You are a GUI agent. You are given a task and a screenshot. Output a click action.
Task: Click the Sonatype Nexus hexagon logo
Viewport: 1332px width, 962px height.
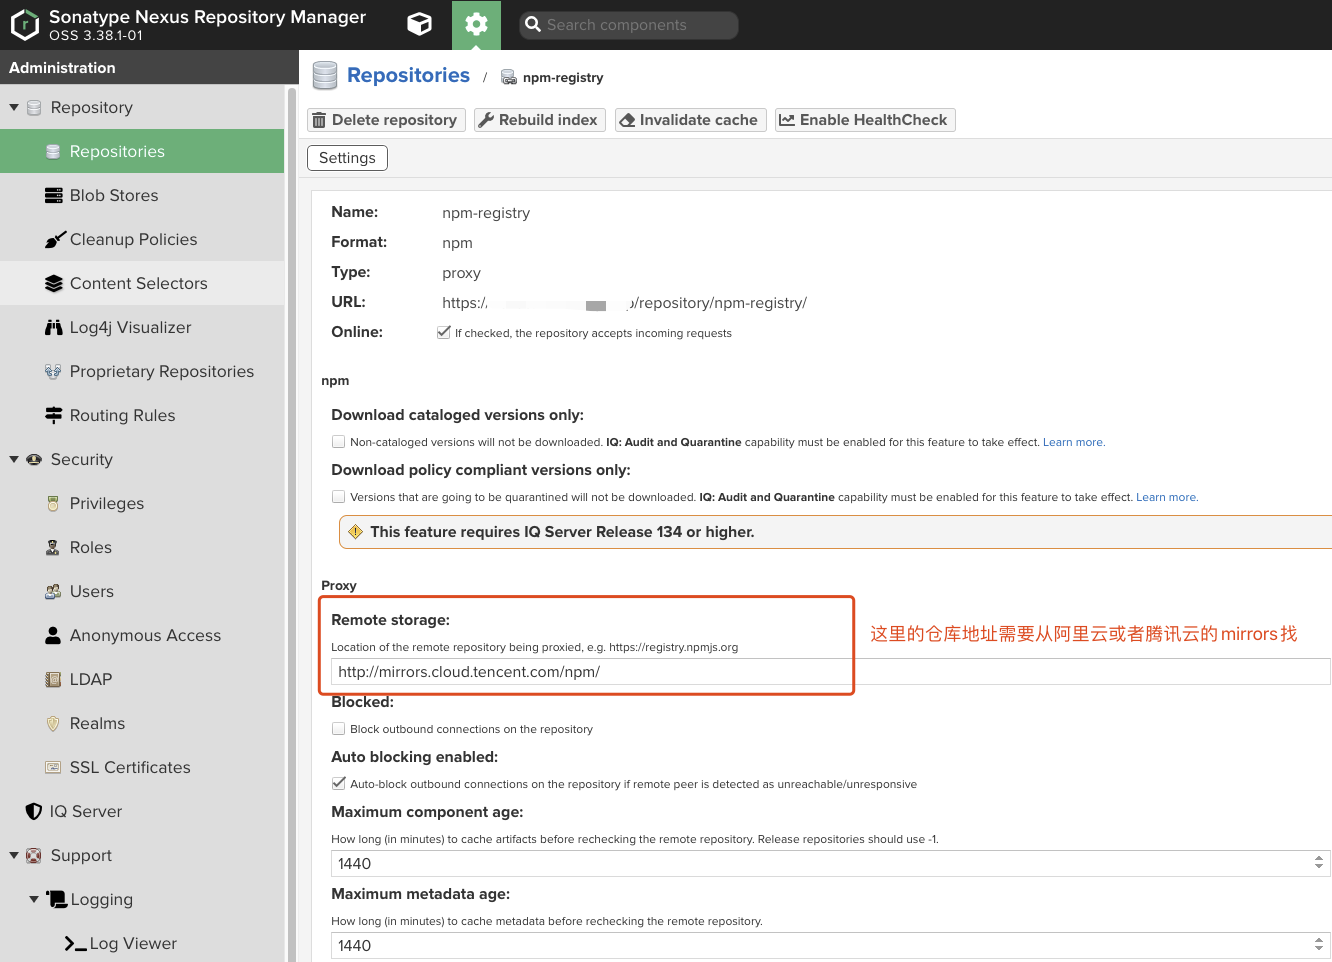pos(24,25)
